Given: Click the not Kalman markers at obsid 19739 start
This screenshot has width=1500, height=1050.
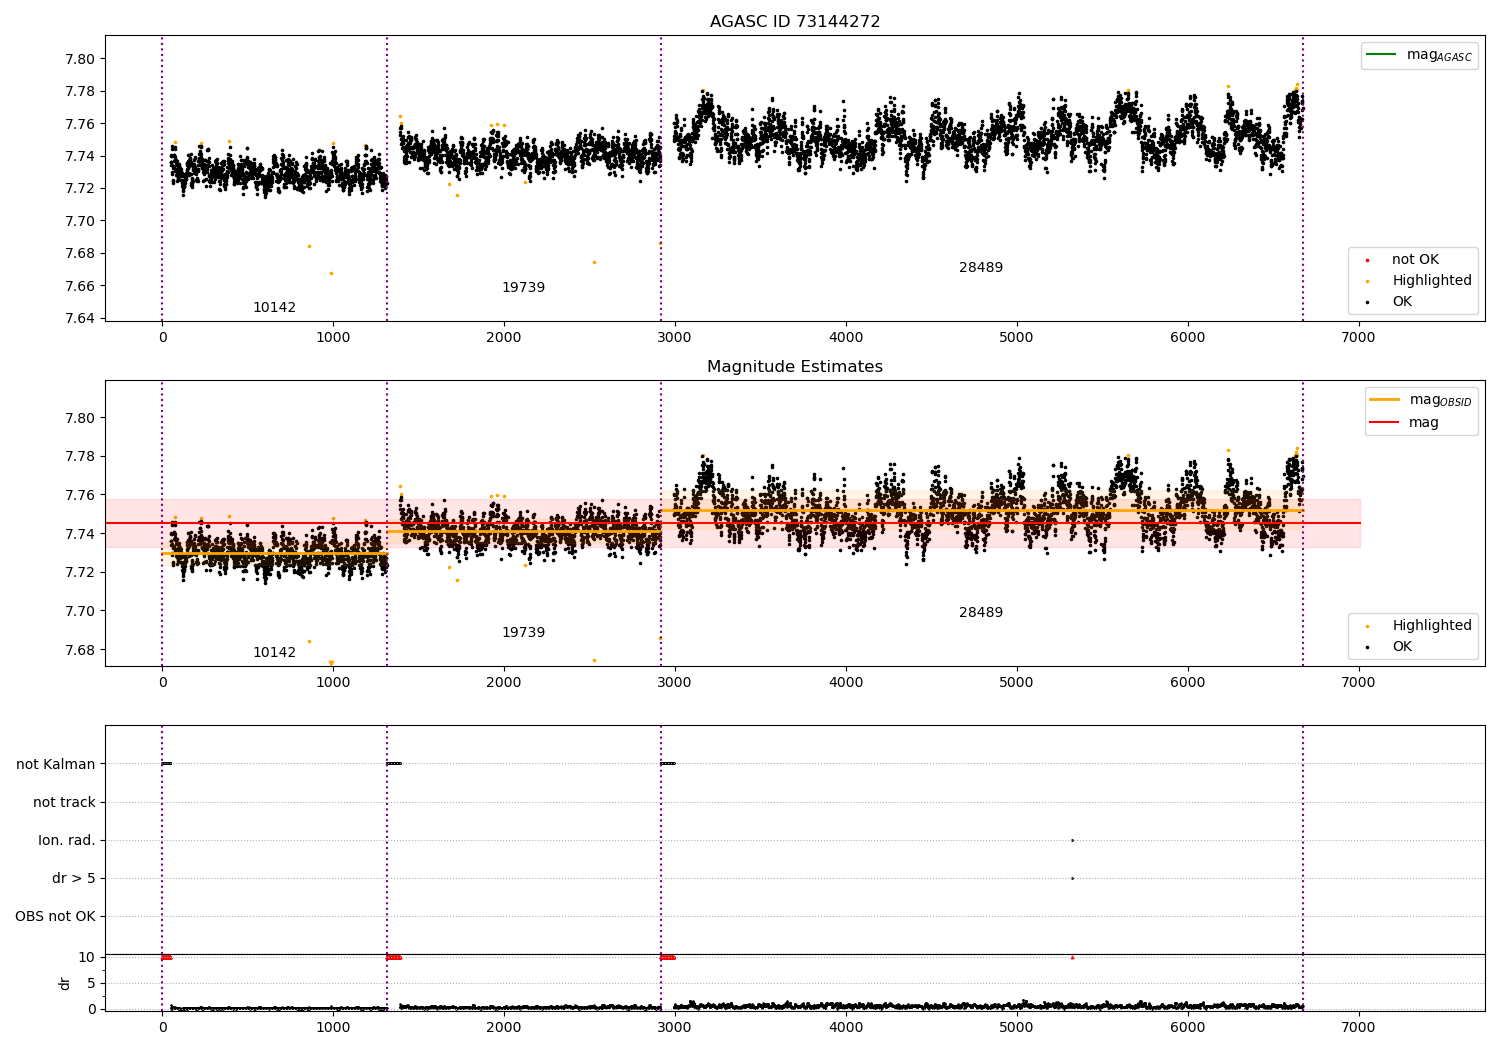Looking at the screenshot, I should point(394,764).
